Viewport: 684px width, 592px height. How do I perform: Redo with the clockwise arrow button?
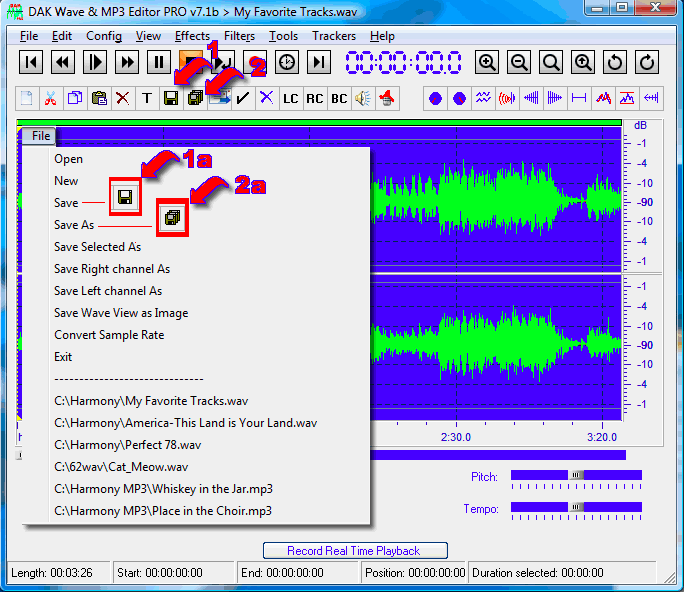(647, 62)
